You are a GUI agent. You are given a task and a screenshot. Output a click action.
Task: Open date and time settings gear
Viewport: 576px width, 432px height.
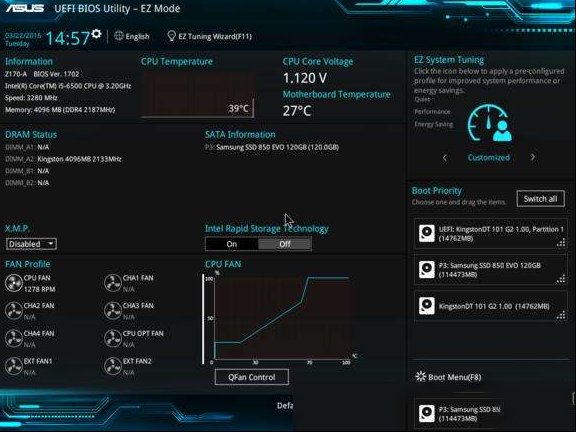pyautogui.click(x=96, y=34)
